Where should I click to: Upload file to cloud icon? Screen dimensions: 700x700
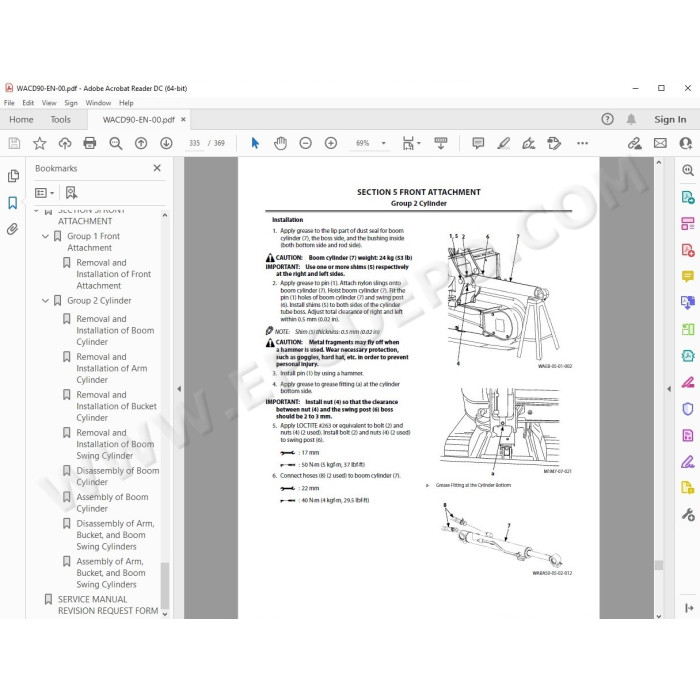coord(65,143)
